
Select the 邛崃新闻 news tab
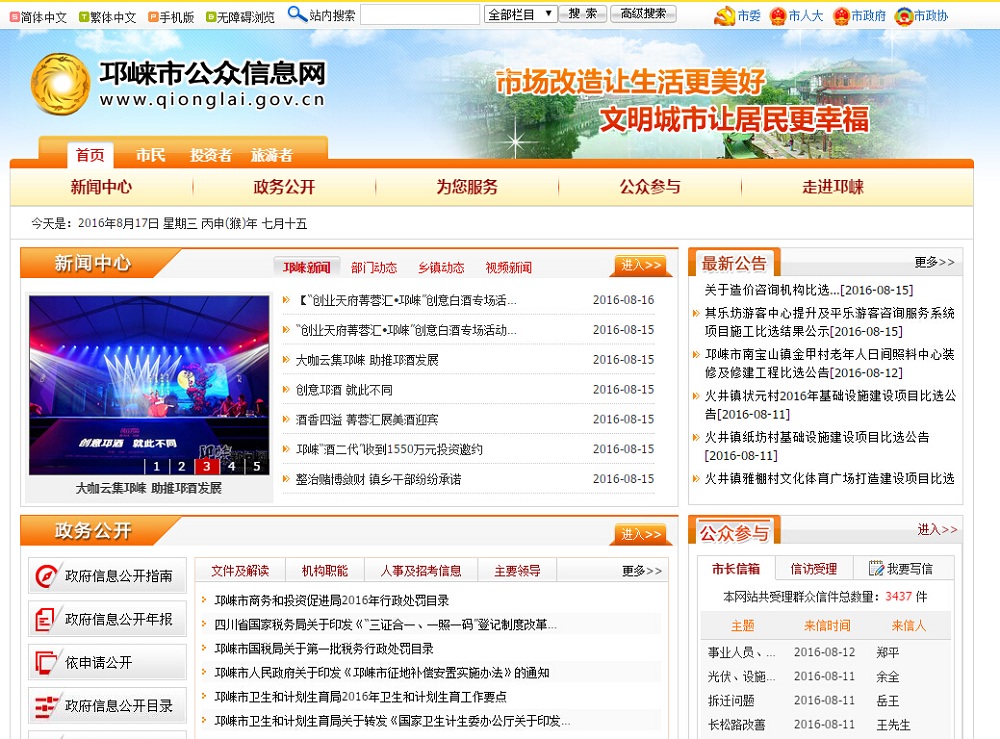point(307,267)
